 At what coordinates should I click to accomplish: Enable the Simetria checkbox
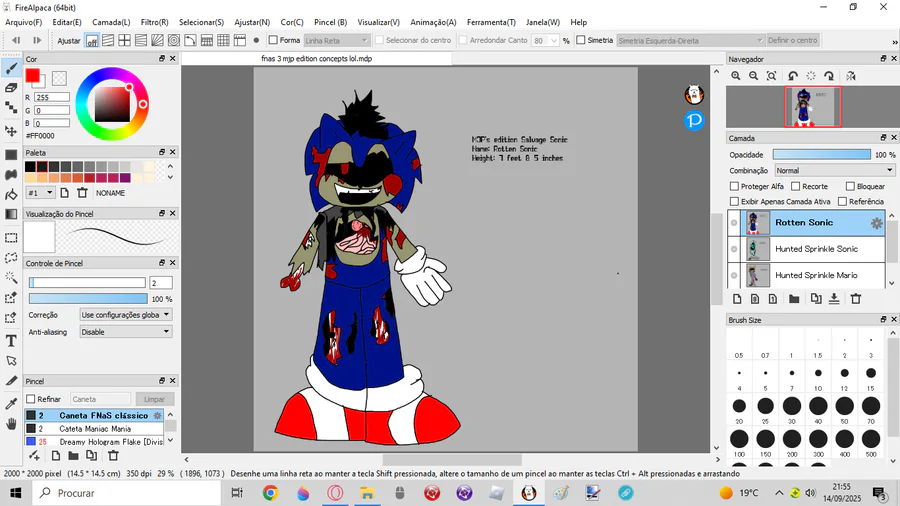[581, 40]
